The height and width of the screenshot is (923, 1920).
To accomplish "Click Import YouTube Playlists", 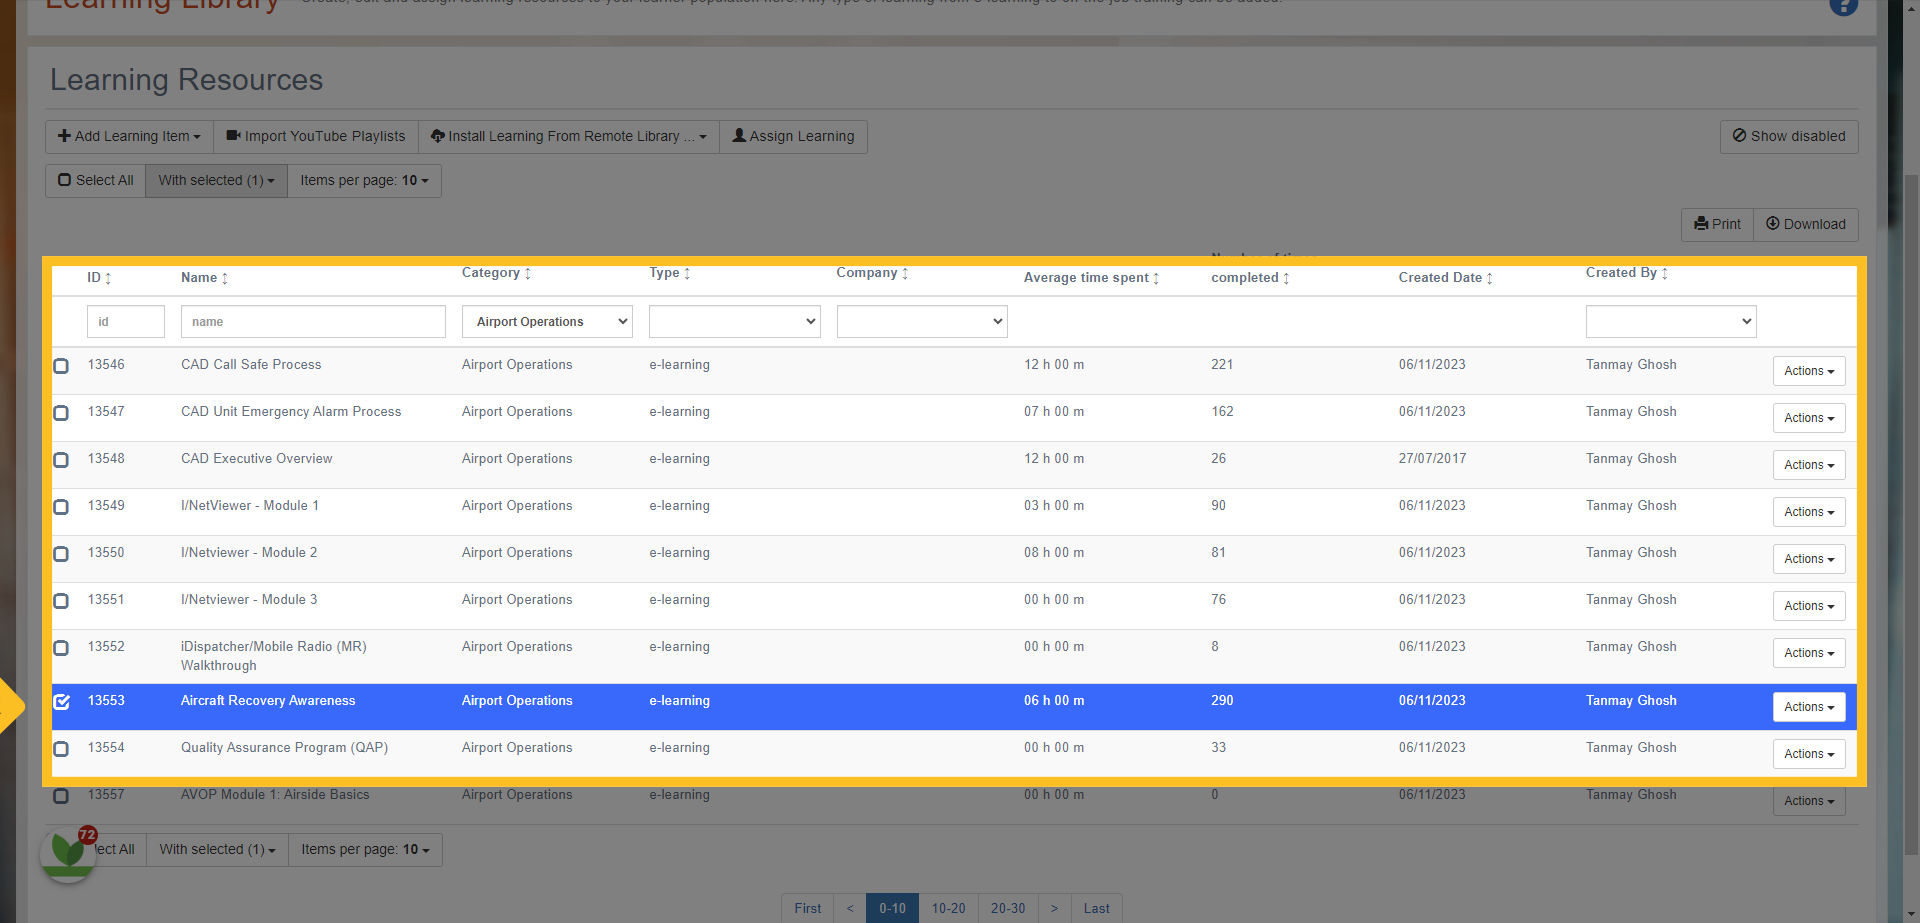I will coord(316,136).
